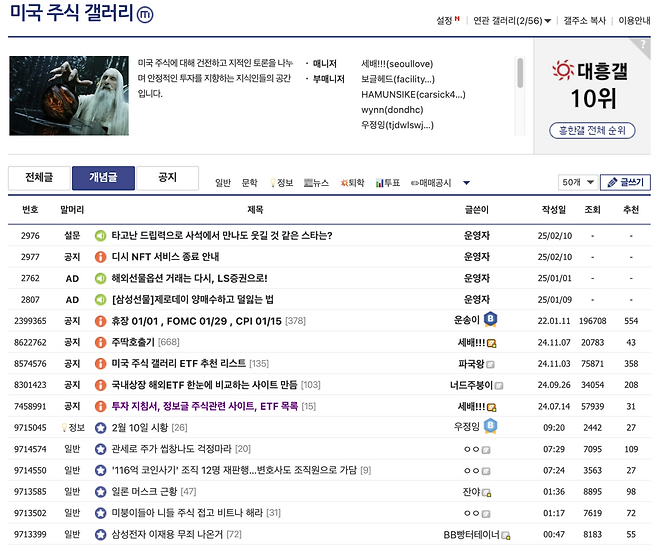
Task: Open the 이용안내 link
Action: pyautogui.click(x=634, y=21)
